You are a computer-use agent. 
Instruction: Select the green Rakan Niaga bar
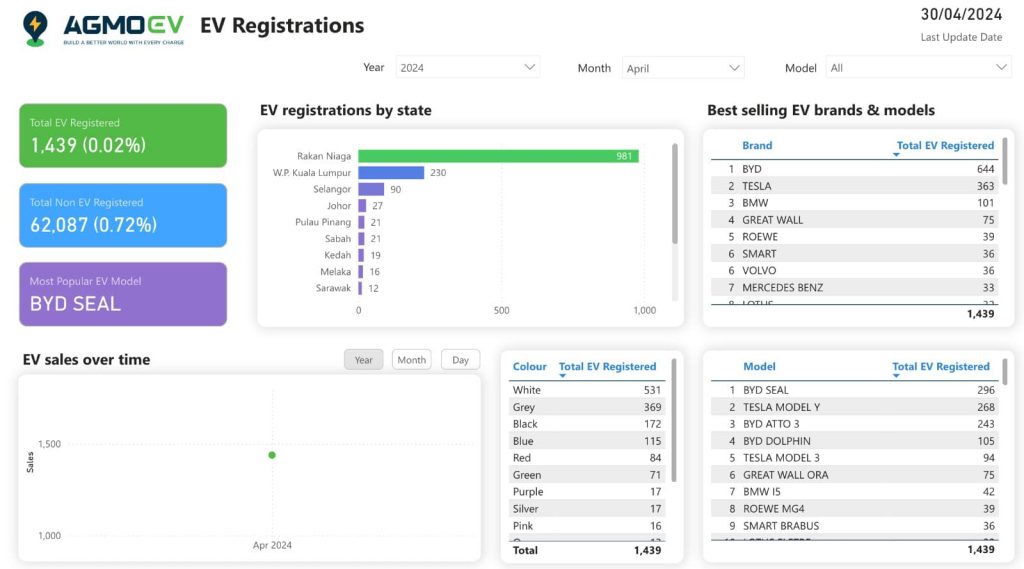point(498,156)
